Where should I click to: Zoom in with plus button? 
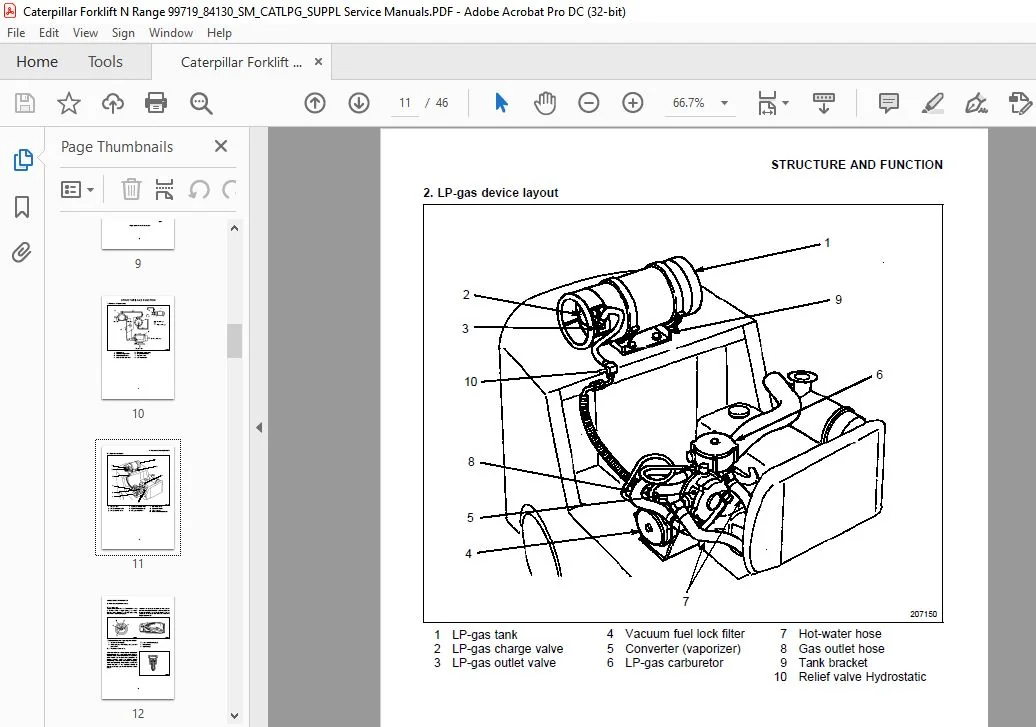coord(632,103)
